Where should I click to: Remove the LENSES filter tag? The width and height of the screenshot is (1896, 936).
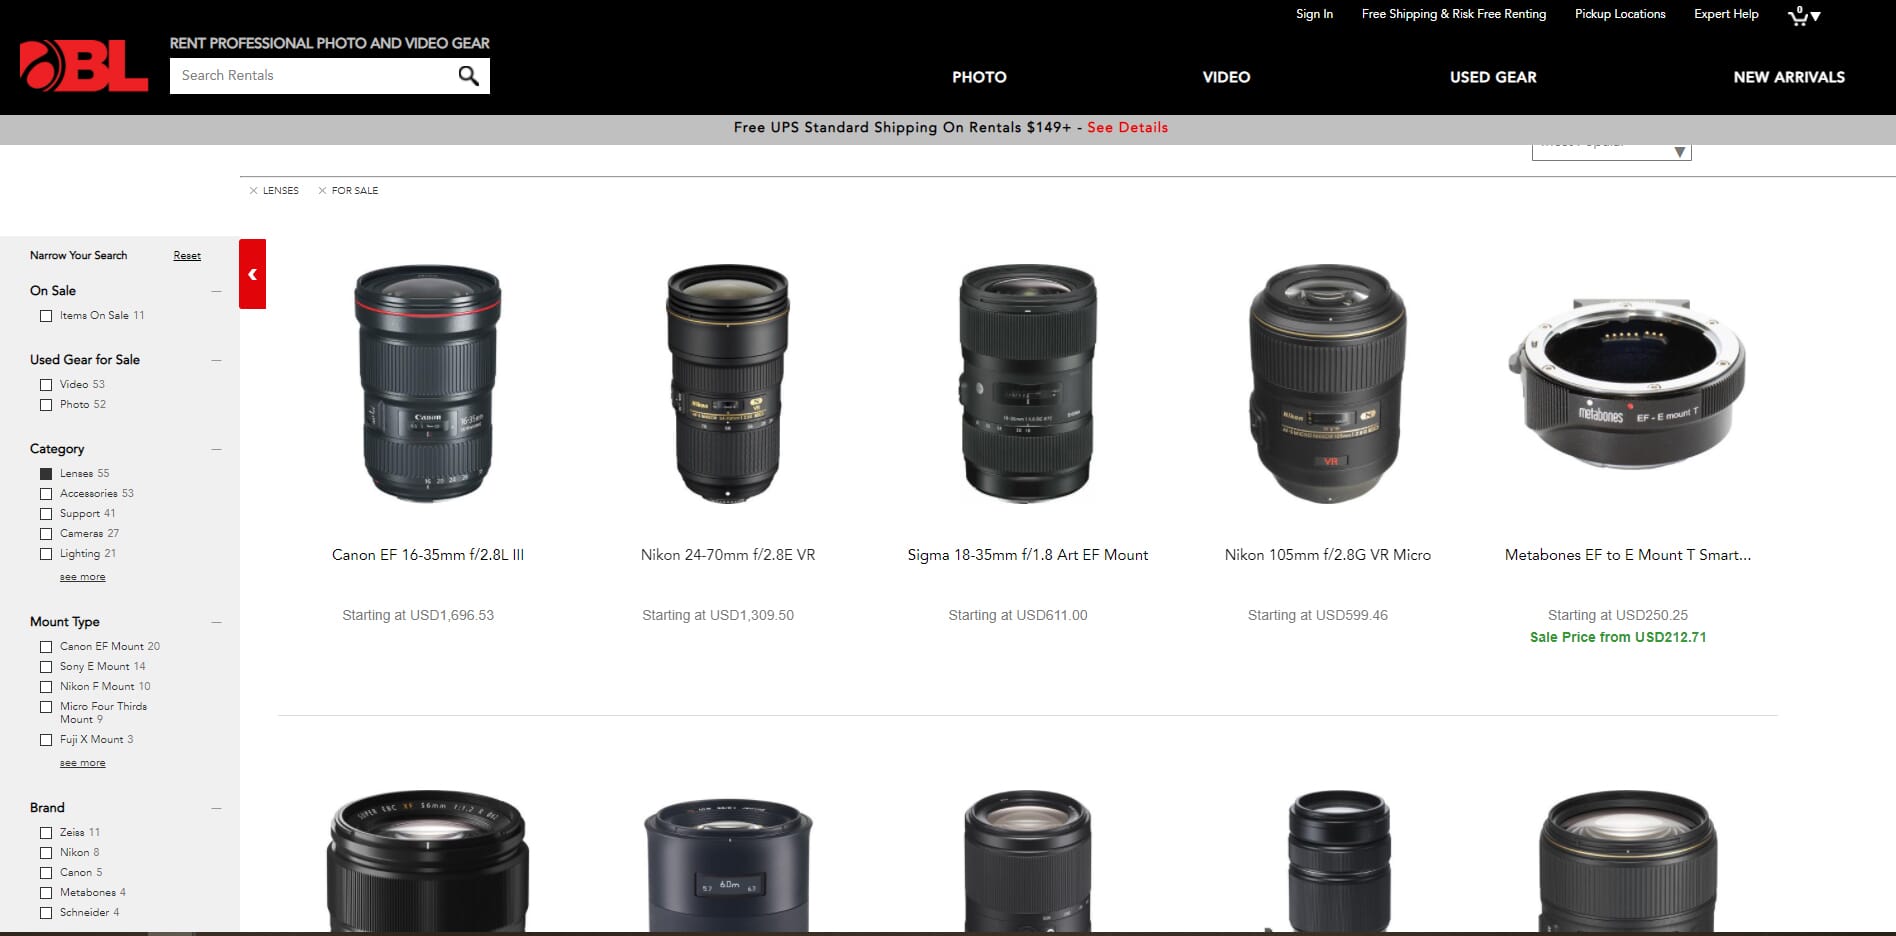pos(253,190)
